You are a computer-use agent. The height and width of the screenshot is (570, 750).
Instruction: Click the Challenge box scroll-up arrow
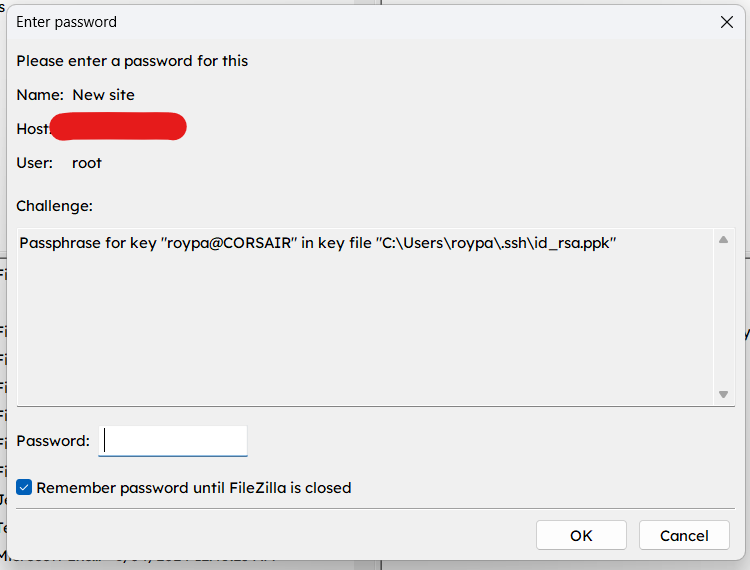pyautogui.click(x=723, y=240)
